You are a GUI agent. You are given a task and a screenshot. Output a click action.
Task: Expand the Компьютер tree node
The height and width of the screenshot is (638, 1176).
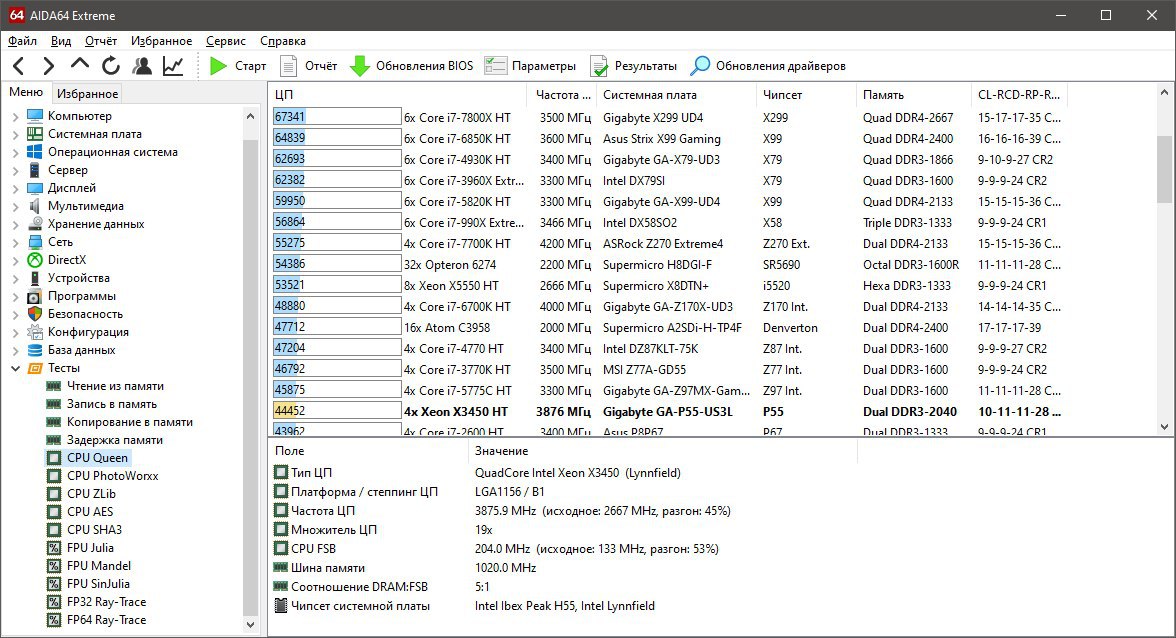tap(16, 116)
